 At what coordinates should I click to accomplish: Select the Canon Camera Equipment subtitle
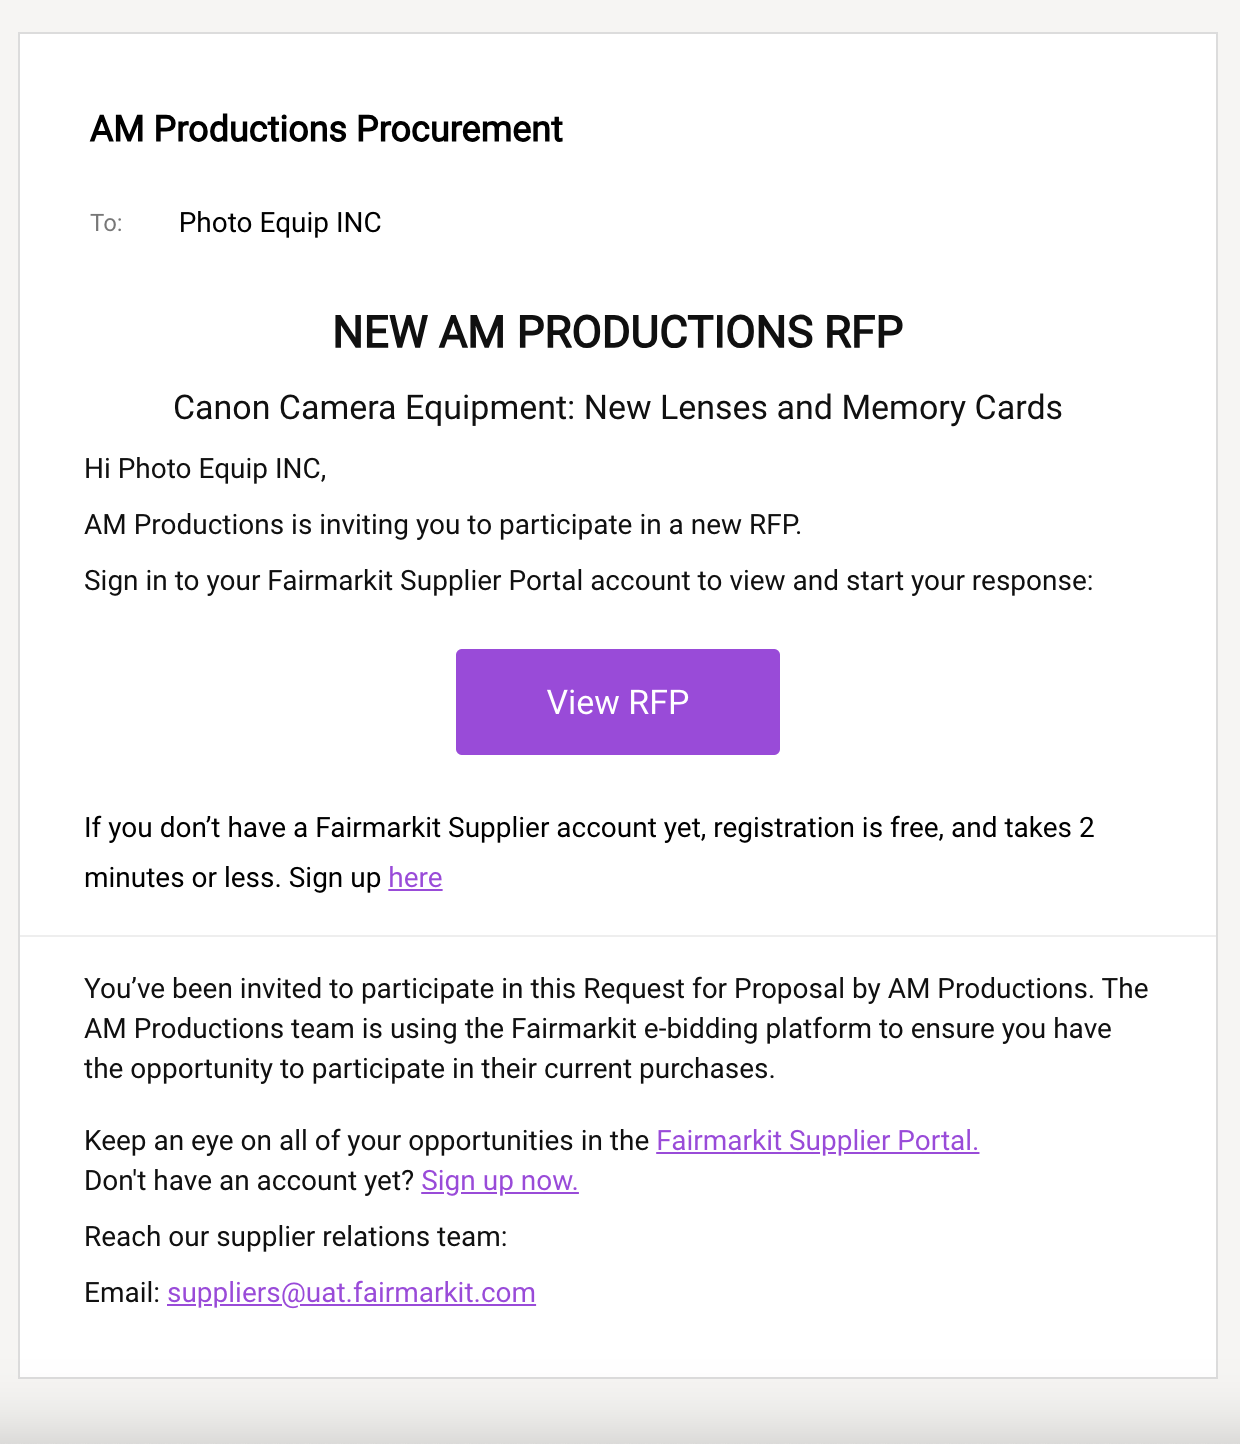point(618,407)
